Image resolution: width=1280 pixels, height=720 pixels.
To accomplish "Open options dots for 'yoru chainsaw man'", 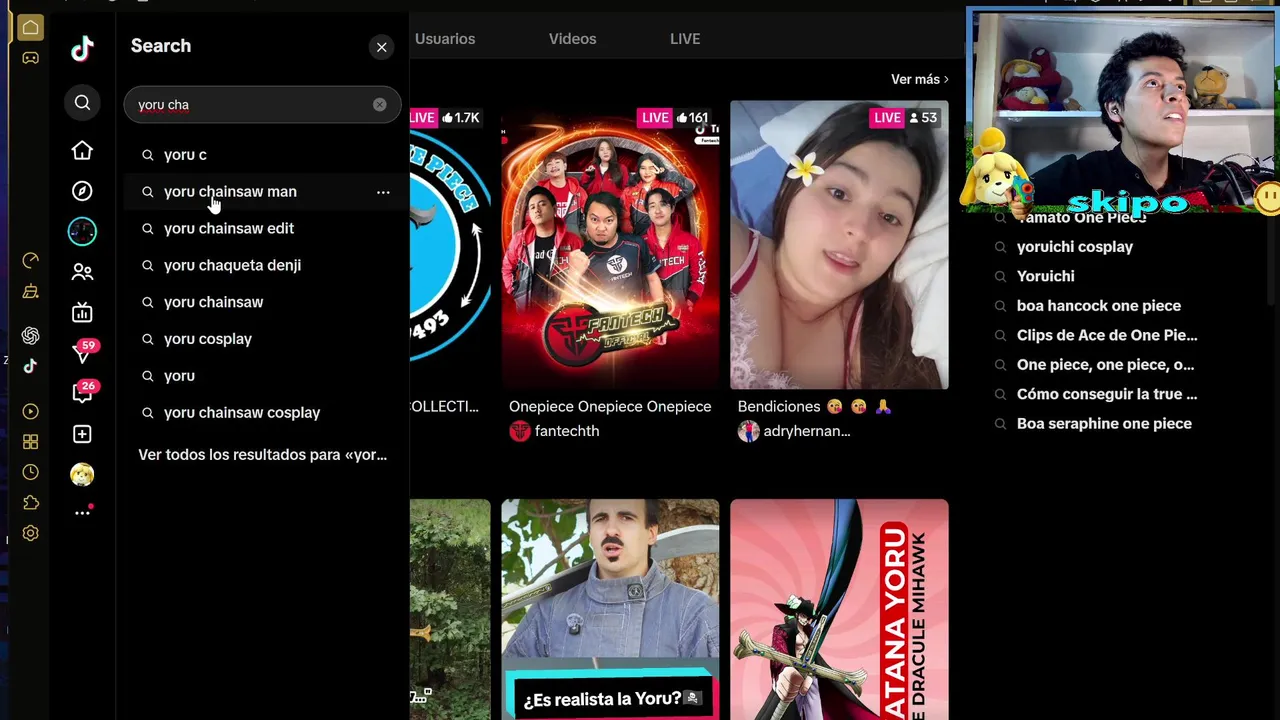I will click(x=383, y=192).
